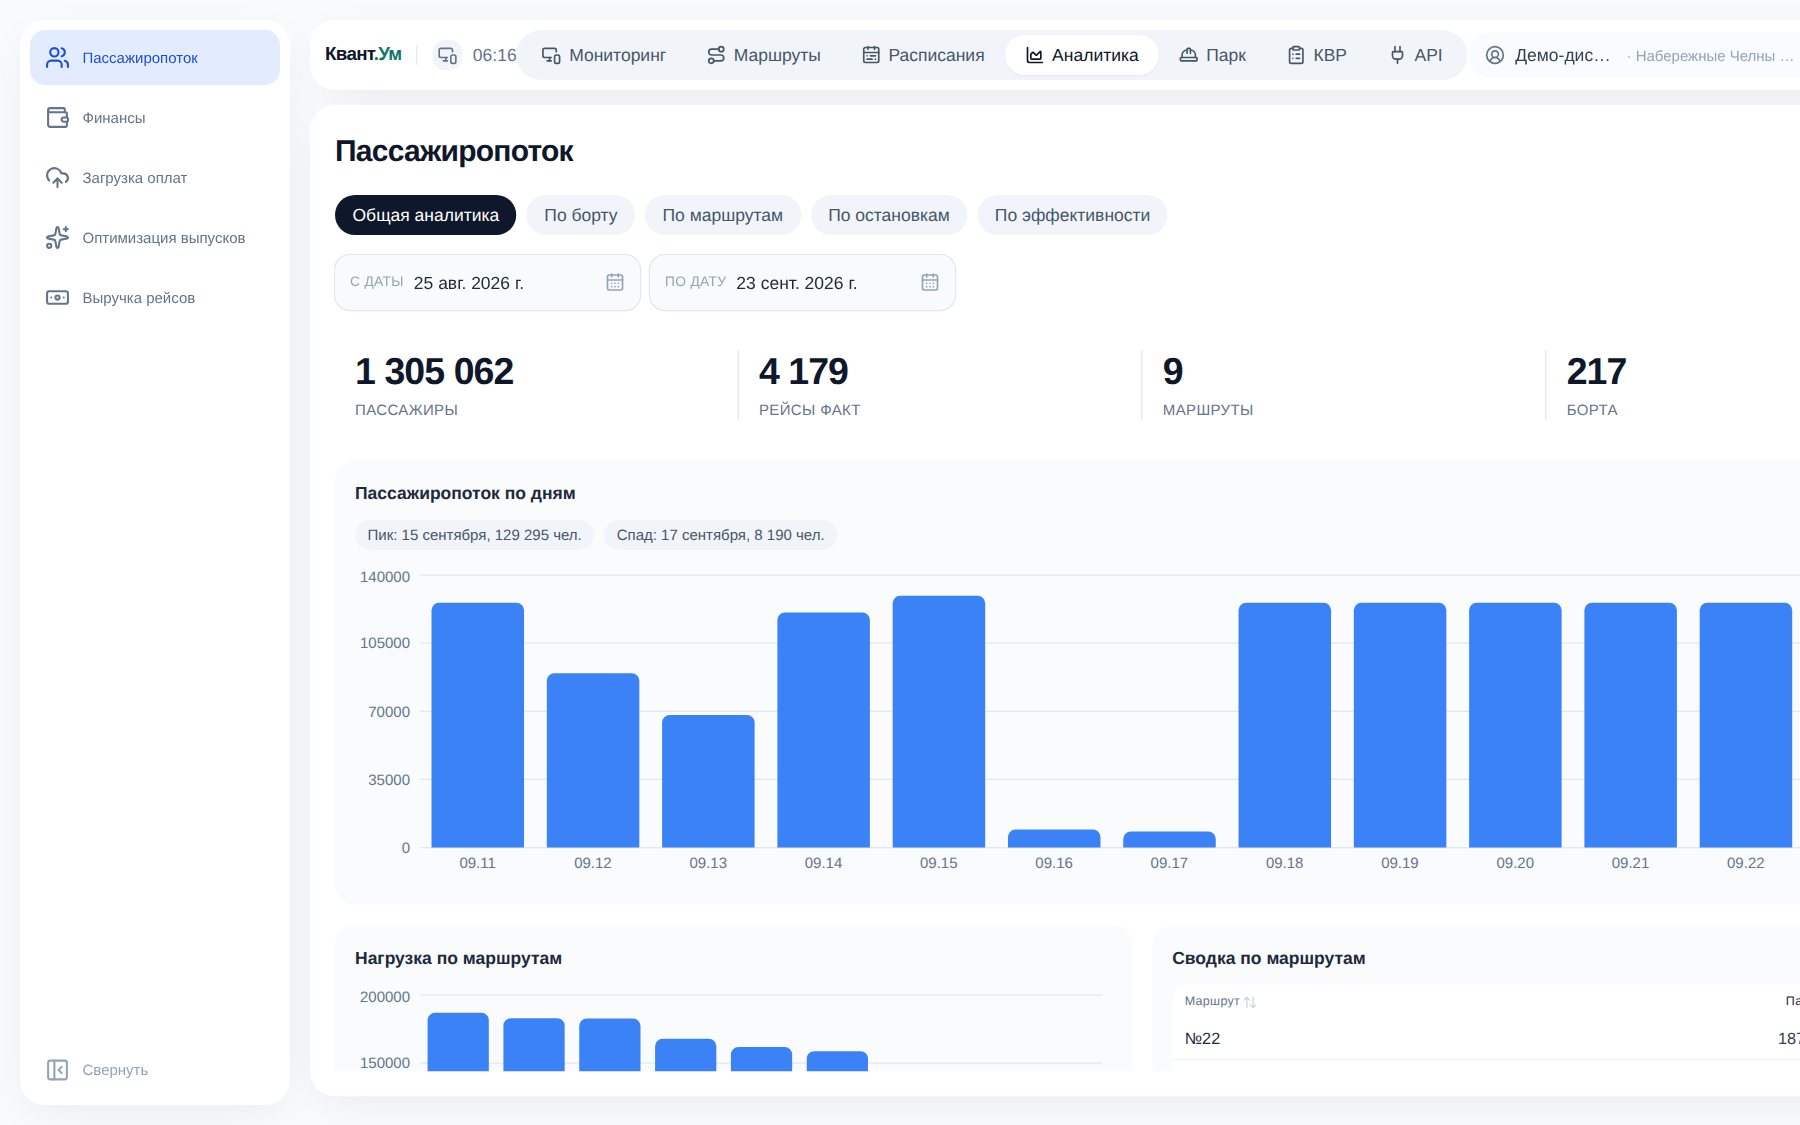
Task: Click the monitor icon beside 06:16
Action: [447, 55]
